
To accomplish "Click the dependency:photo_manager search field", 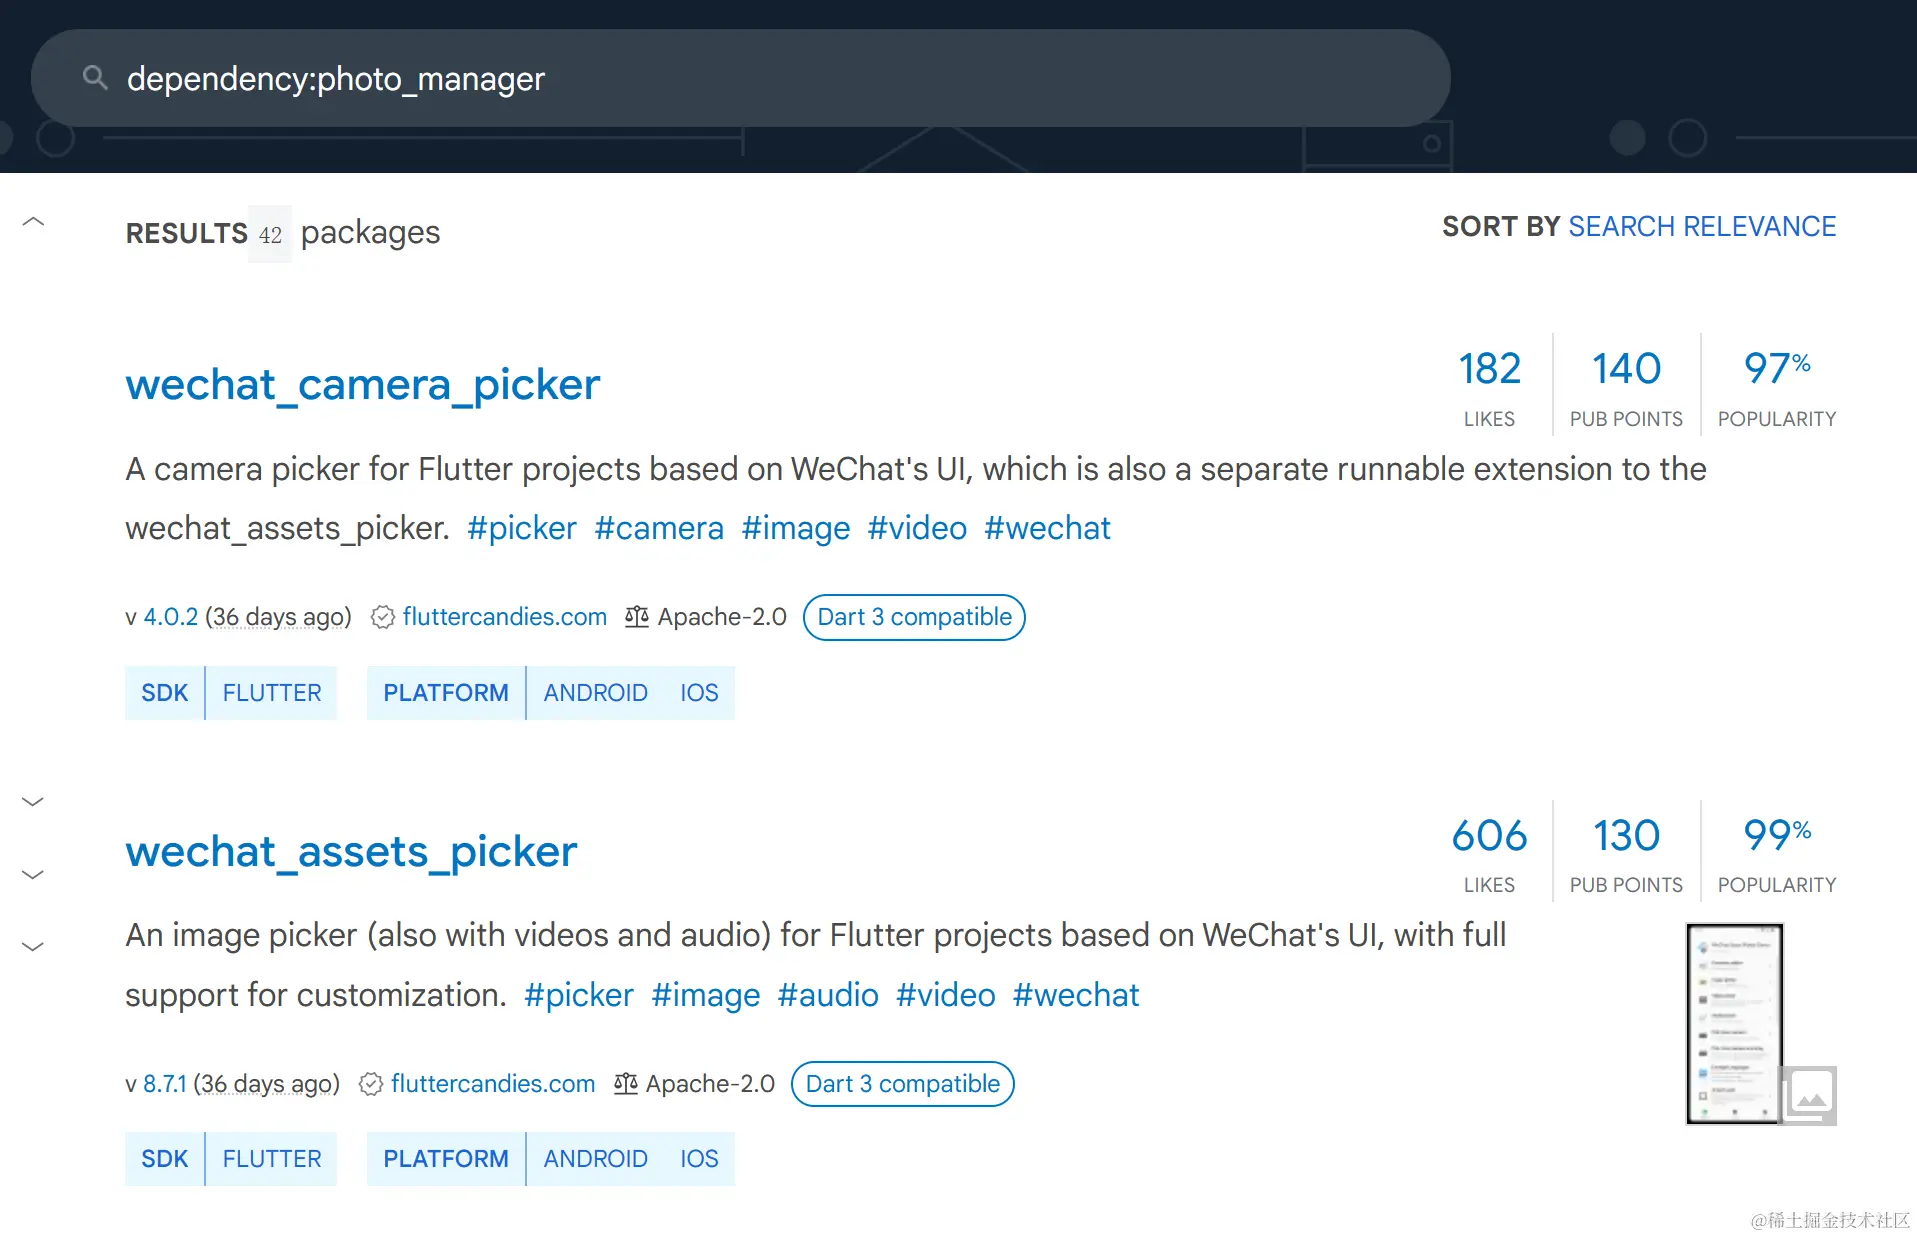I will [x=740, y=78].
